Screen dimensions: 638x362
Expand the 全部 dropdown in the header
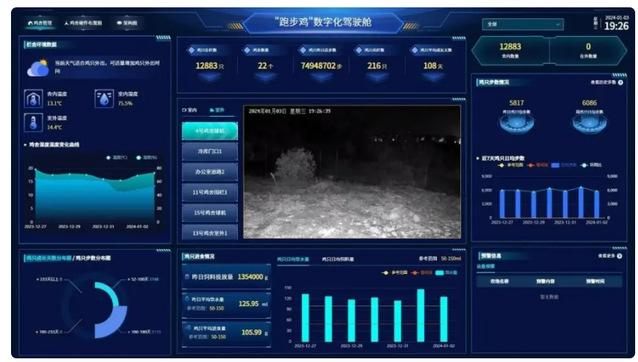(522, 24)
